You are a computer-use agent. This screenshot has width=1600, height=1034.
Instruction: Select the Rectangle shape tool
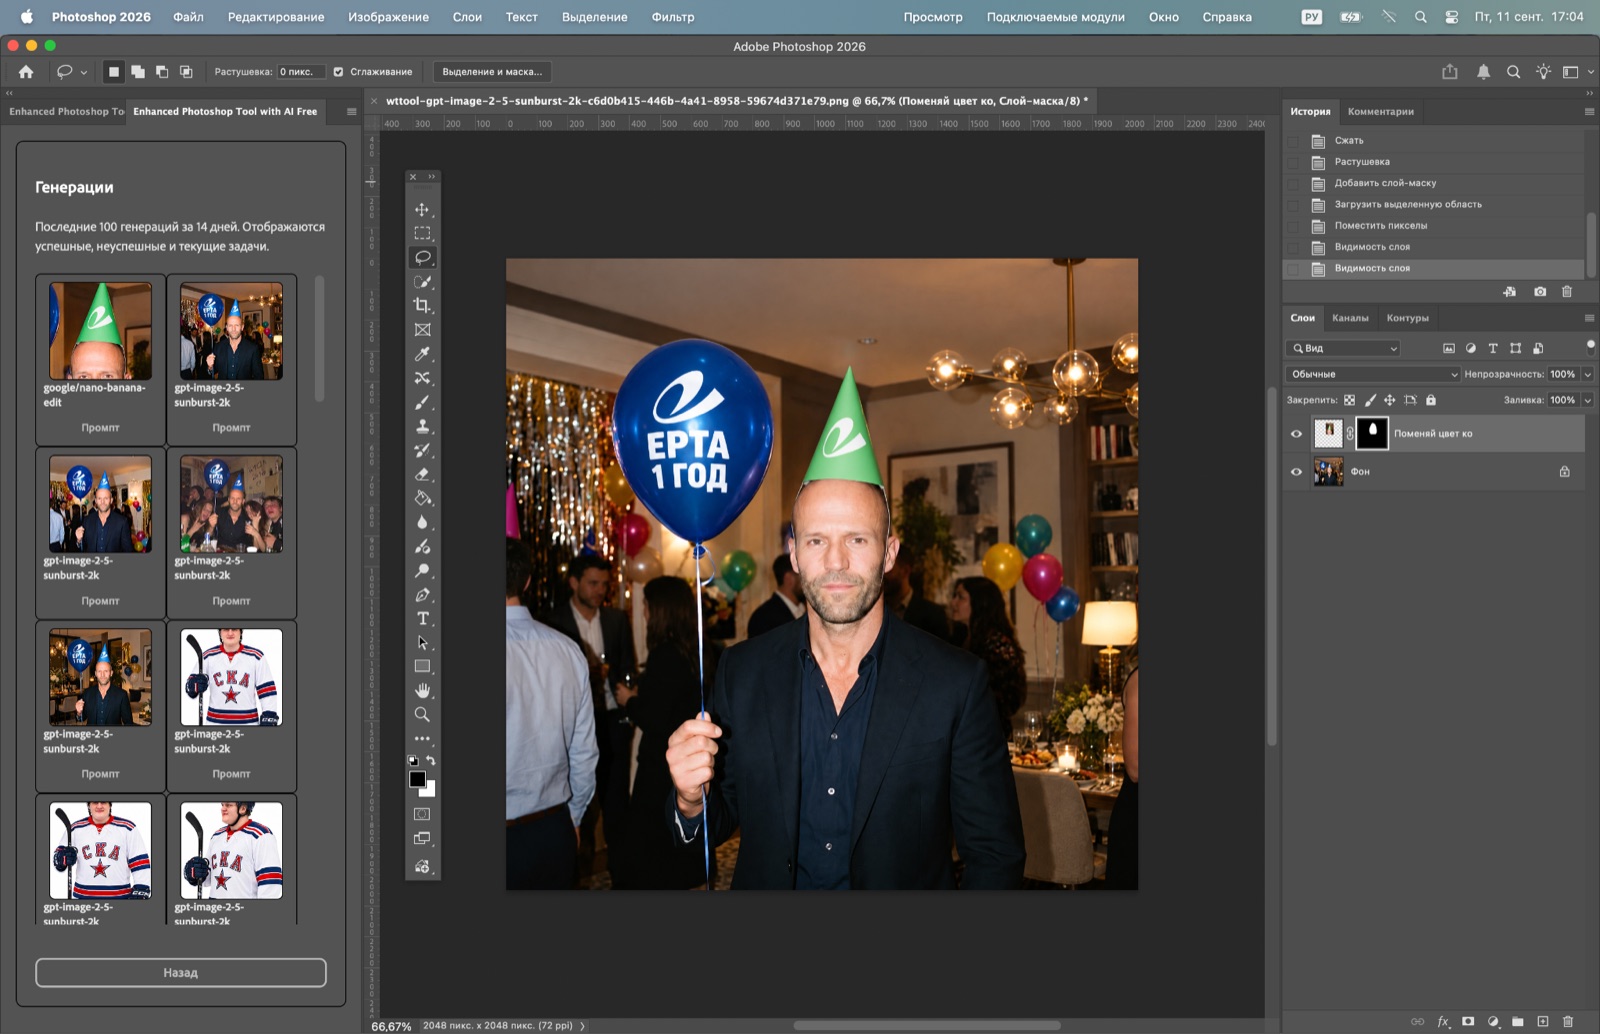[422, 667]
